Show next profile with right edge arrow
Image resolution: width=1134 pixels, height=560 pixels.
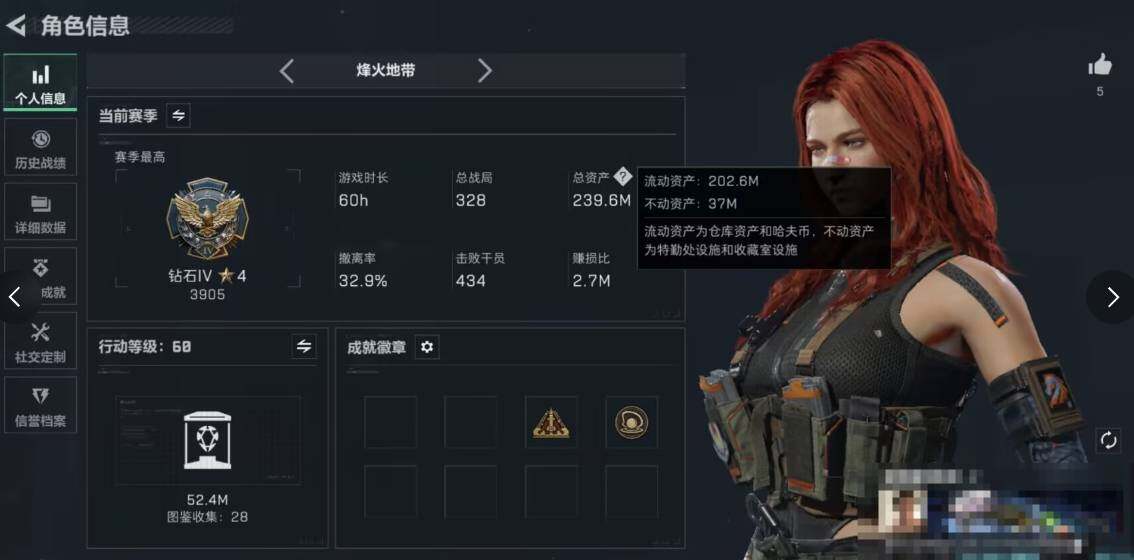(x=1112, y=297)
